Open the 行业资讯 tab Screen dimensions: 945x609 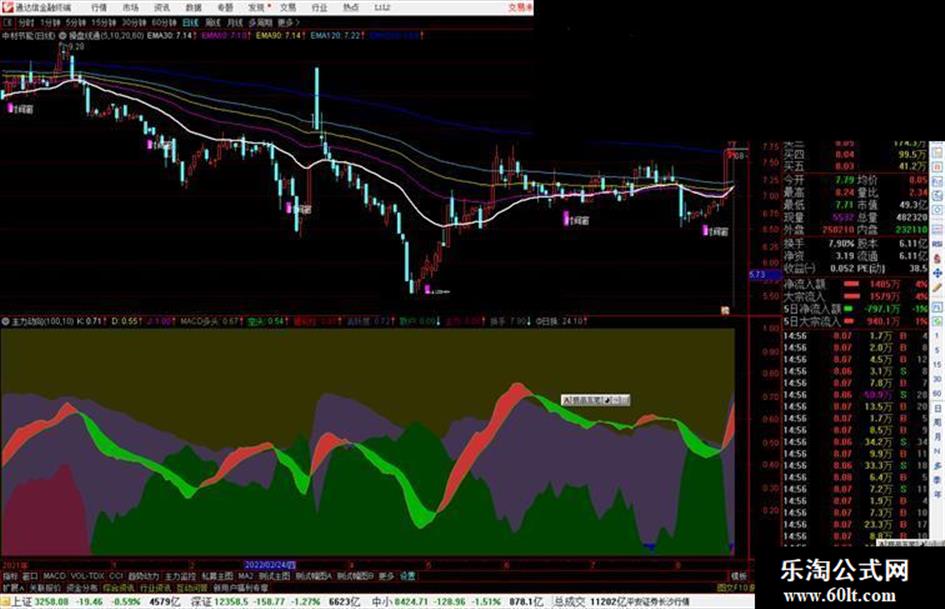click(x=155, y=587)
